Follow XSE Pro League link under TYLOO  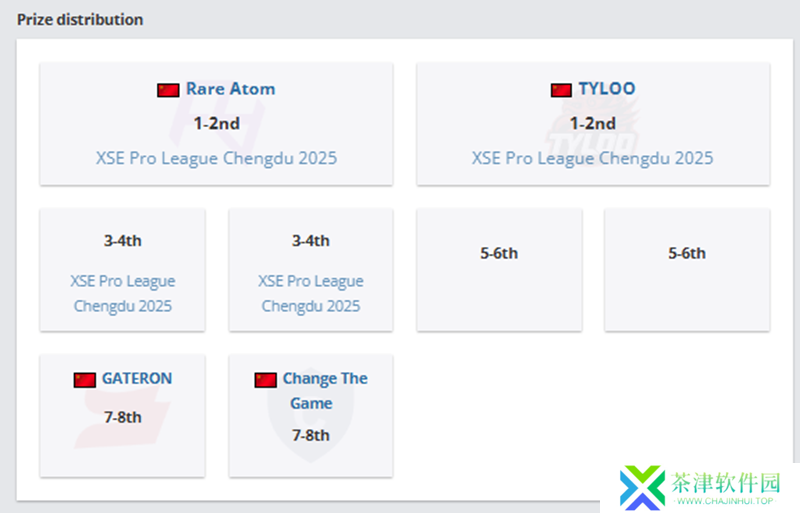592,158
